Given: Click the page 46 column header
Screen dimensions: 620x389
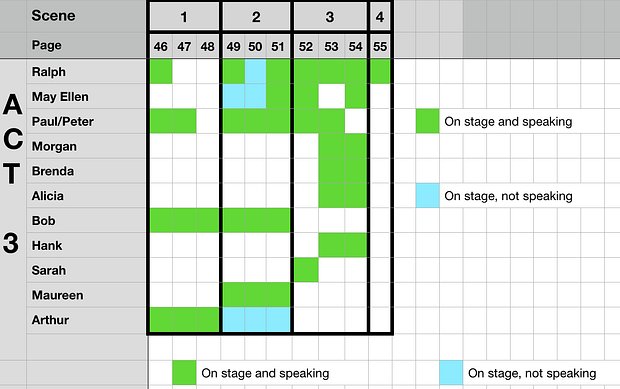Looking at the screenshot, I should click(161, 47).
